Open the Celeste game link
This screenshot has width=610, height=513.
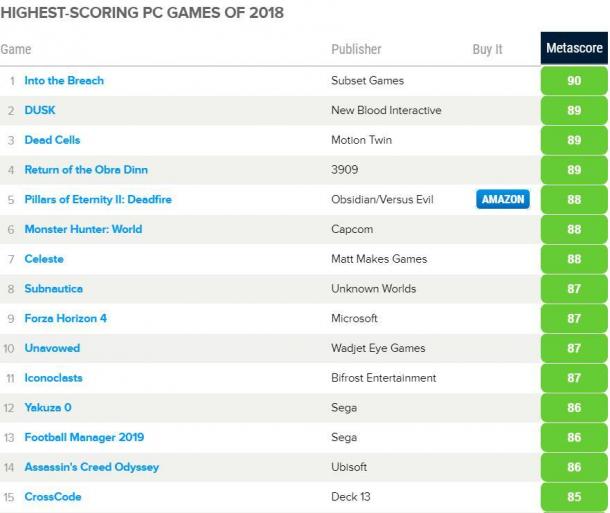pyautogui.click(x=44, y=259)
